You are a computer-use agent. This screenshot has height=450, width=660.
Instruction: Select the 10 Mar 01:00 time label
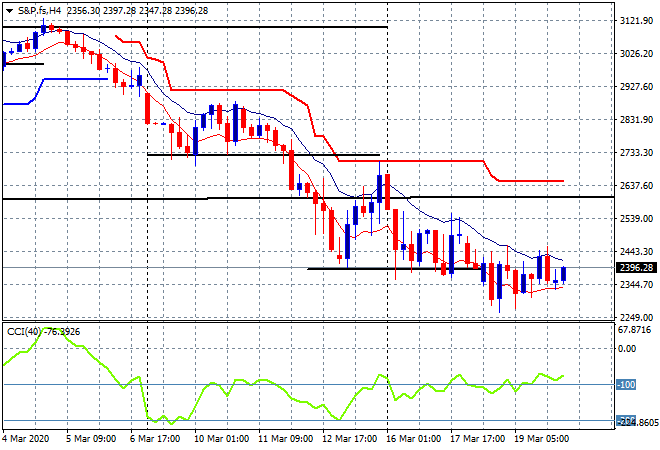click(x=221, y=439)
